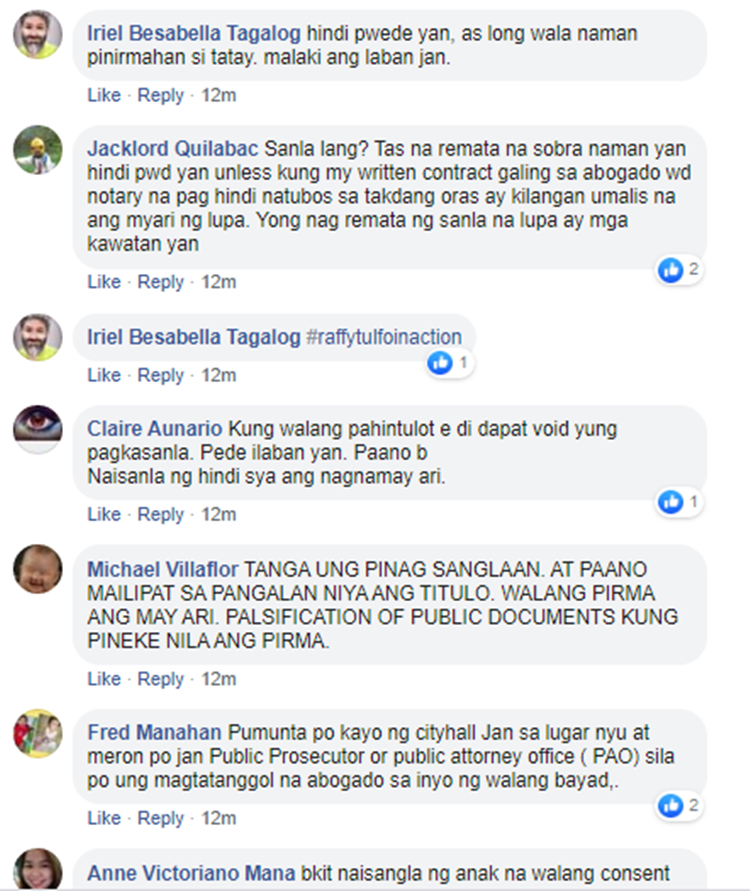Click the like reaction icon on Jacklord's comment
Screen dimensions: 750x891
pos(670,270)
